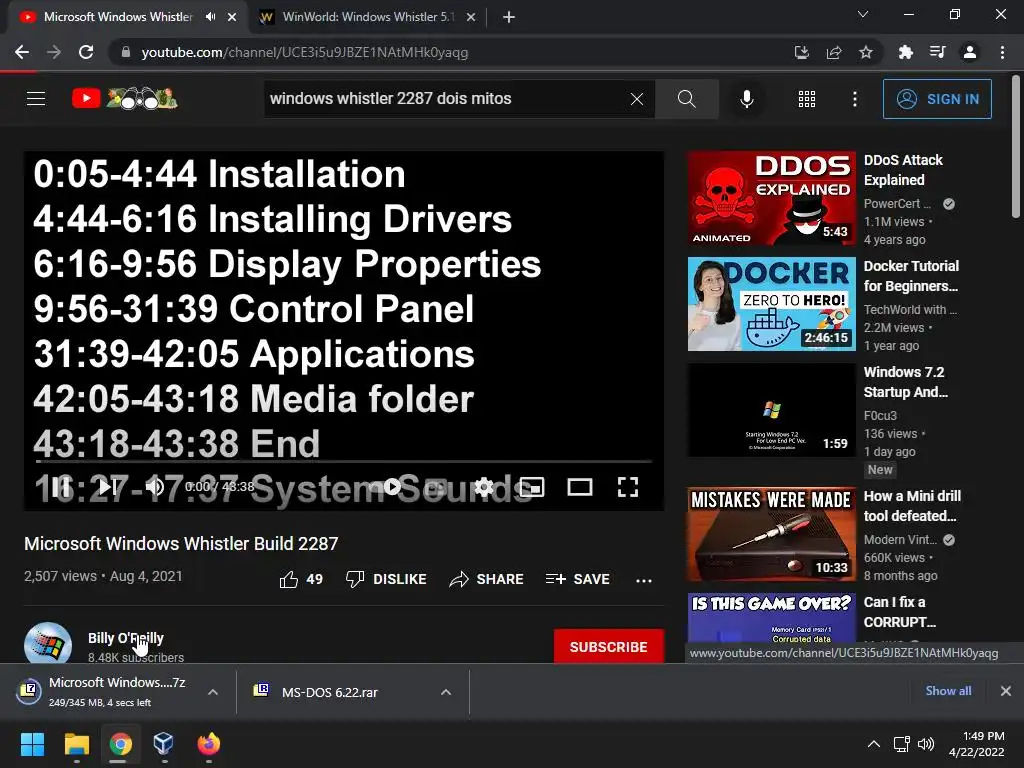The image size is (1024, 768).
Task: Open File Explorer from taskbar
Action: pyautogui.click(x=76, y=744)
